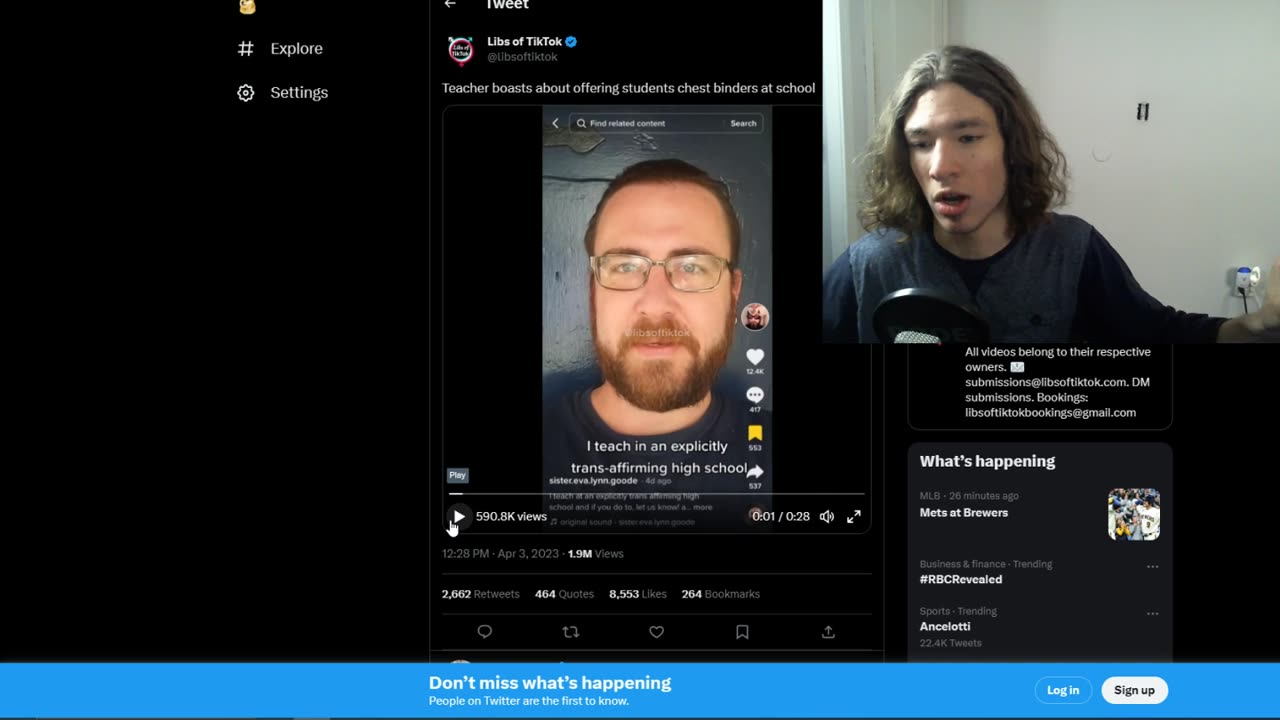Click the Search button in the video
Viewport: 1280px width, 720px height.
point(743,123)
